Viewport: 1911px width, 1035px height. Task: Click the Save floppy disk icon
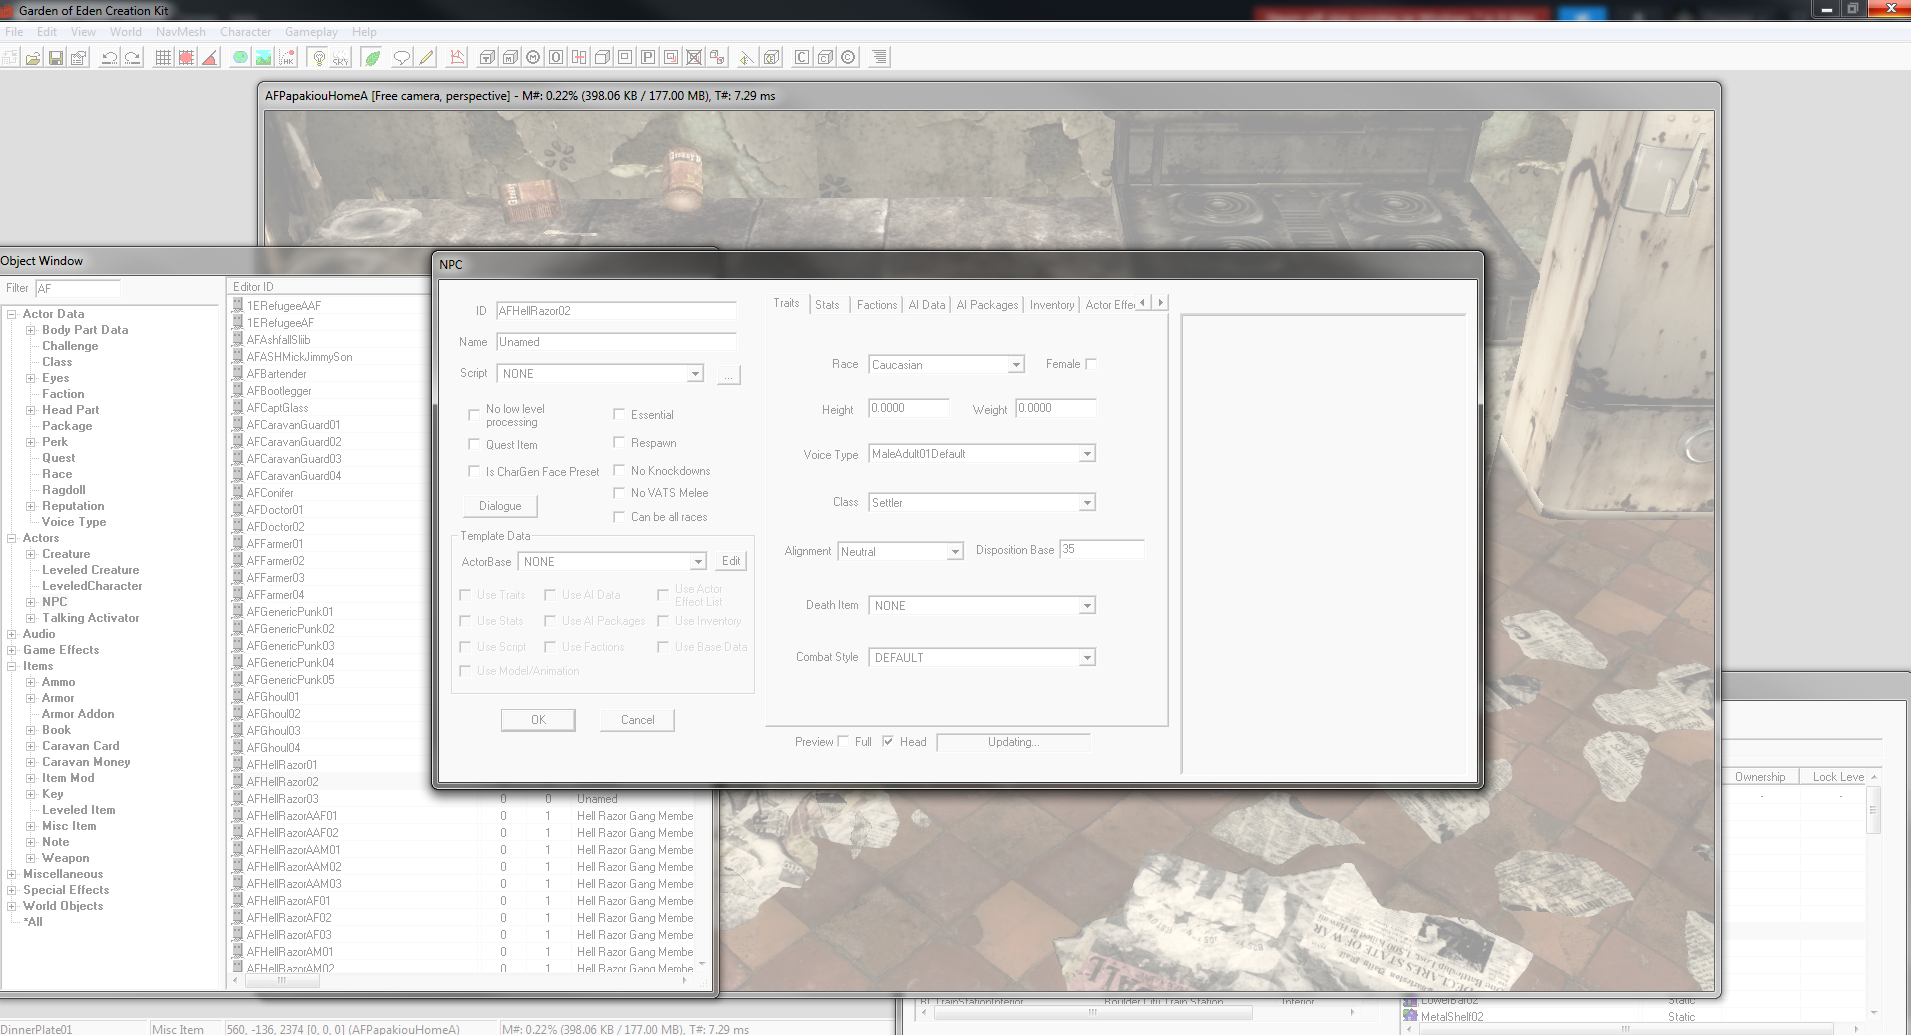click(56, 58)
